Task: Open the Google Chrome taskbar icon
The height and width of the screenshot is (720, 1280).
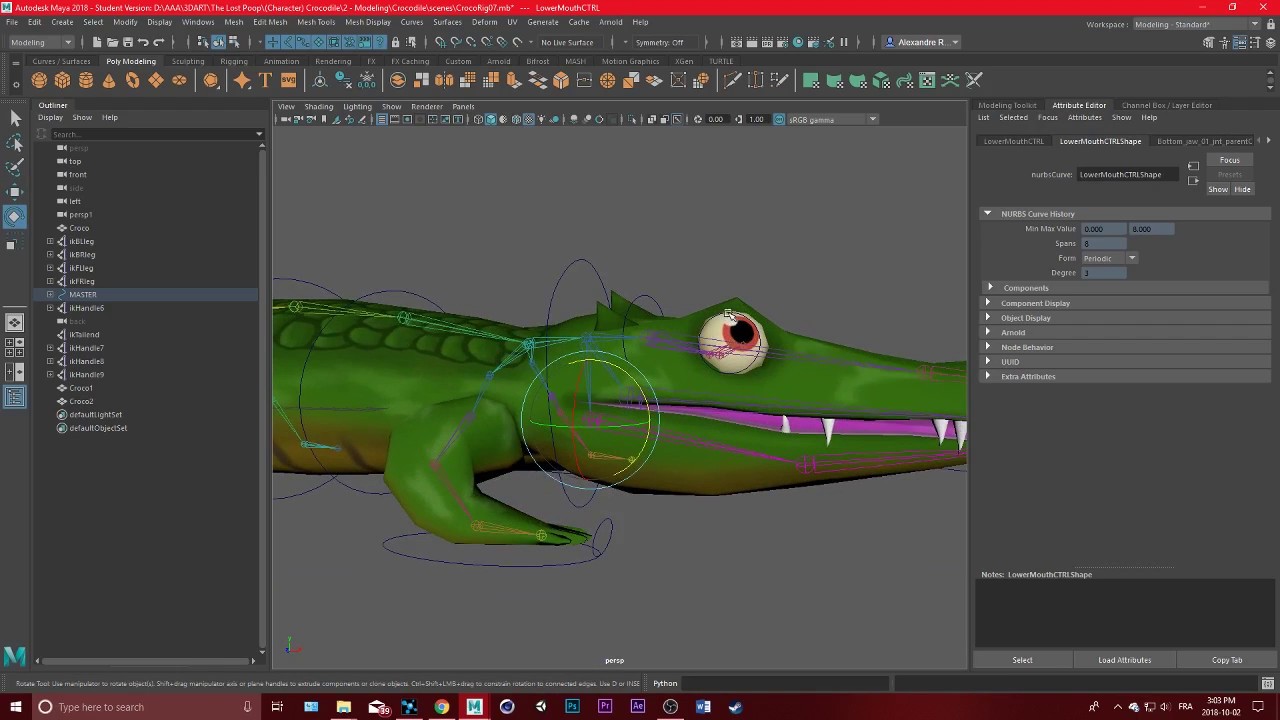Action: tap(441, 707)
